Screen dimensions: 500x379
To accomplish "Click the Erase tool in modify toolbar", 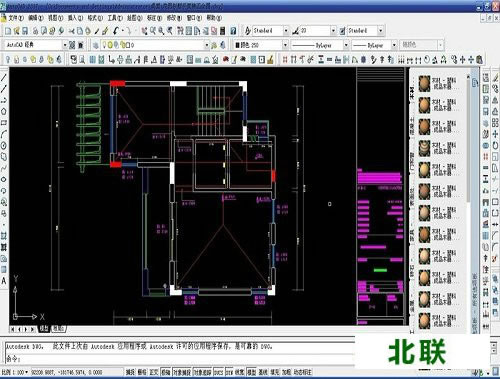I will pyautogui.click(x=495, y=78).
